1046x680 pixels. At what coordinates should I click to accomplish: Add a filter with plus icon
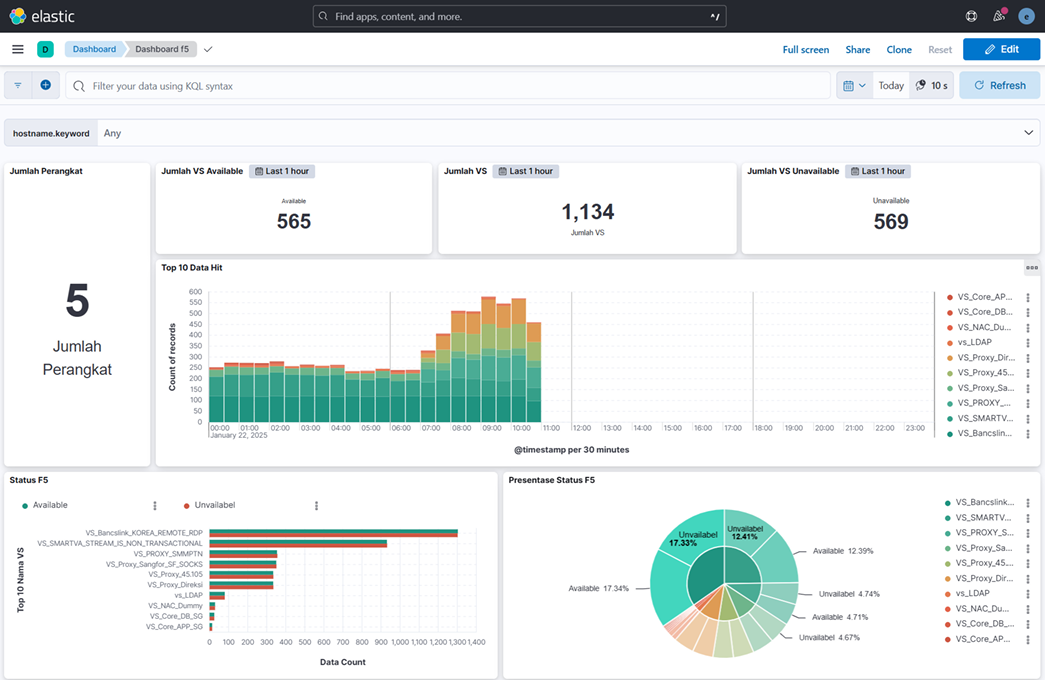[x=46, y=86]
